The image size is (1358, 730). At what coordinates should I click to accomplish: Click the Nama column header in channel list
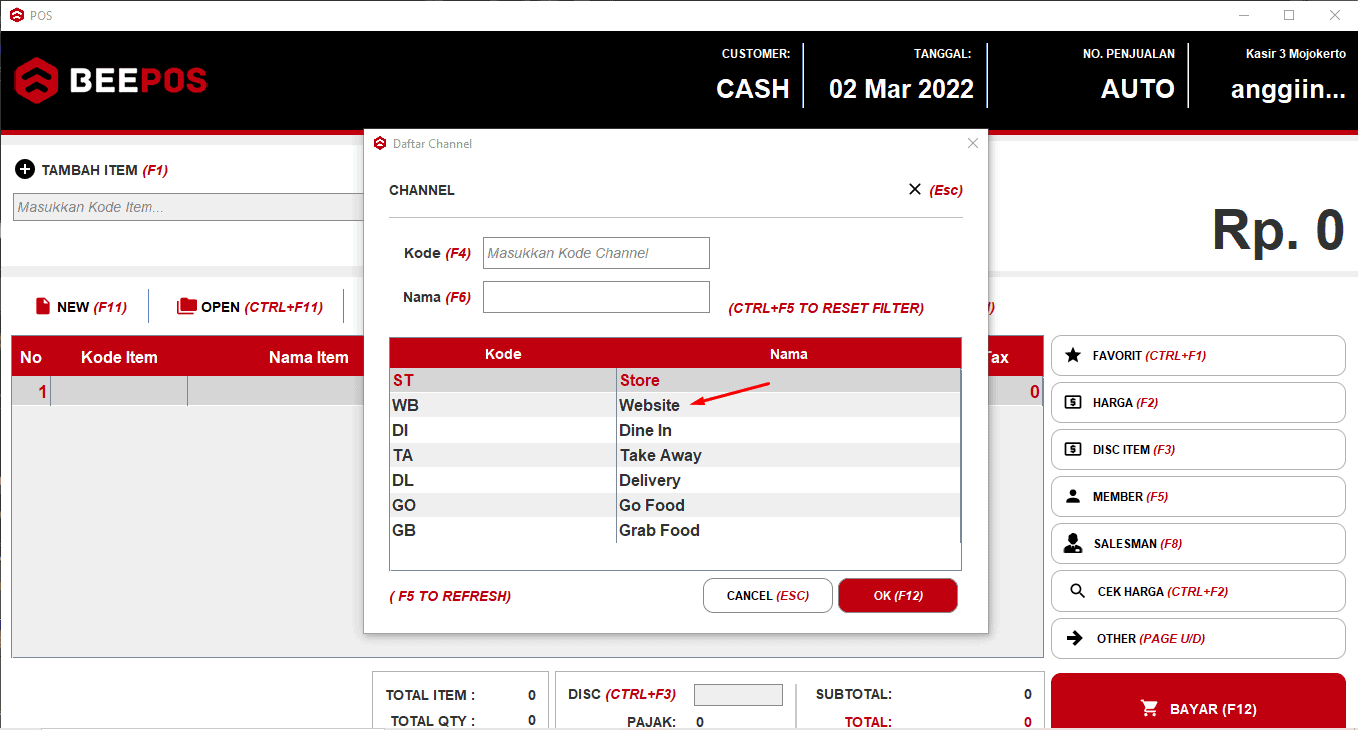(789, 354)
